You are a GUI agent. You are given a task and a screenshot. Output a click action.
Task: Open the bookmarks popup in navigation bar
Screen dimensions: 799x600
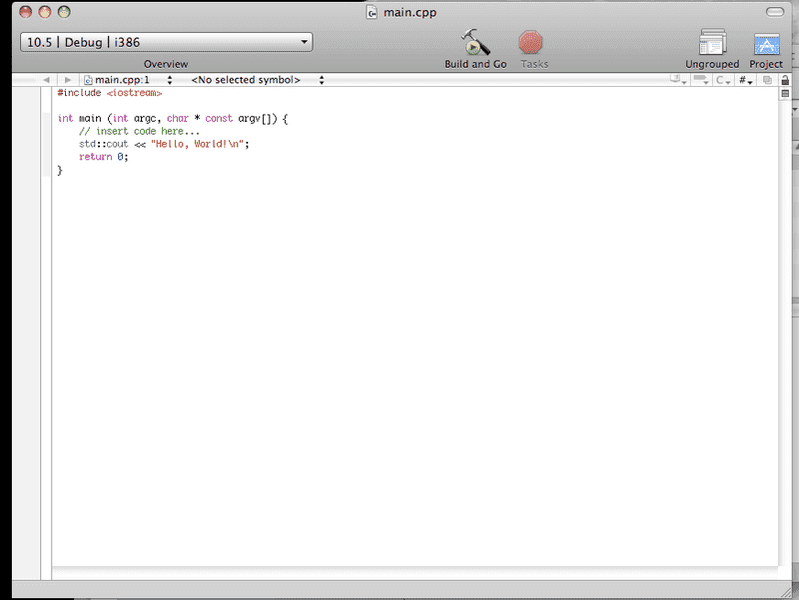pyautogui.click(x=678, y=80)
